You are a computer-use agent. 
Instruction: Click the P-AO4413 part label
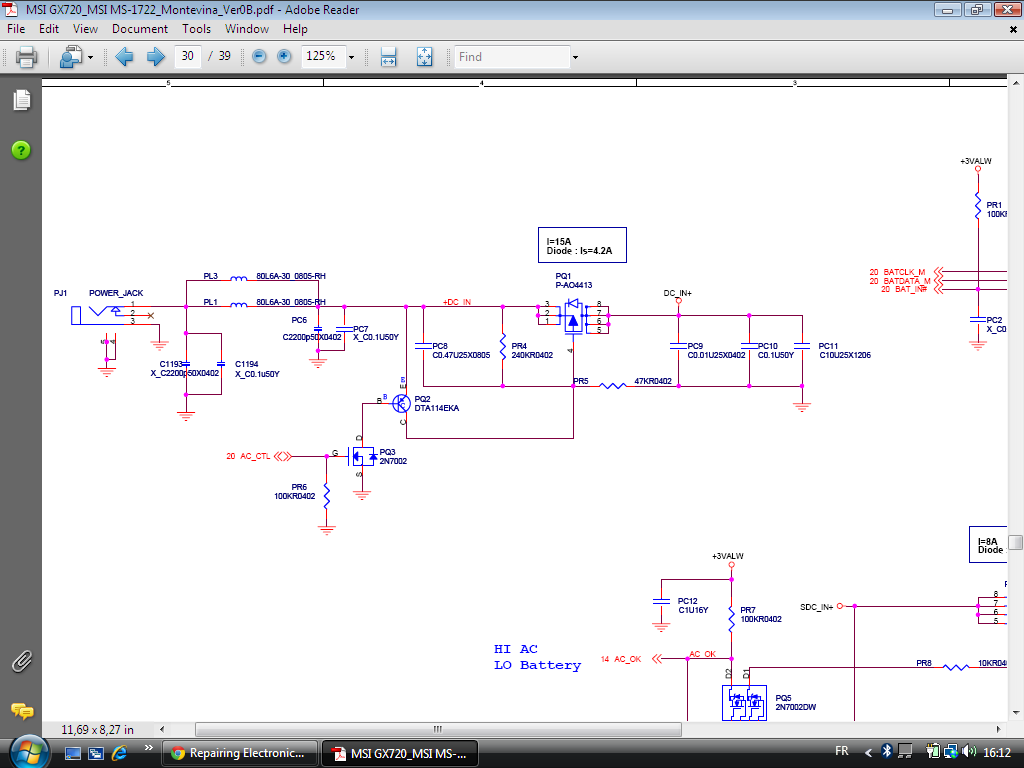574,285
